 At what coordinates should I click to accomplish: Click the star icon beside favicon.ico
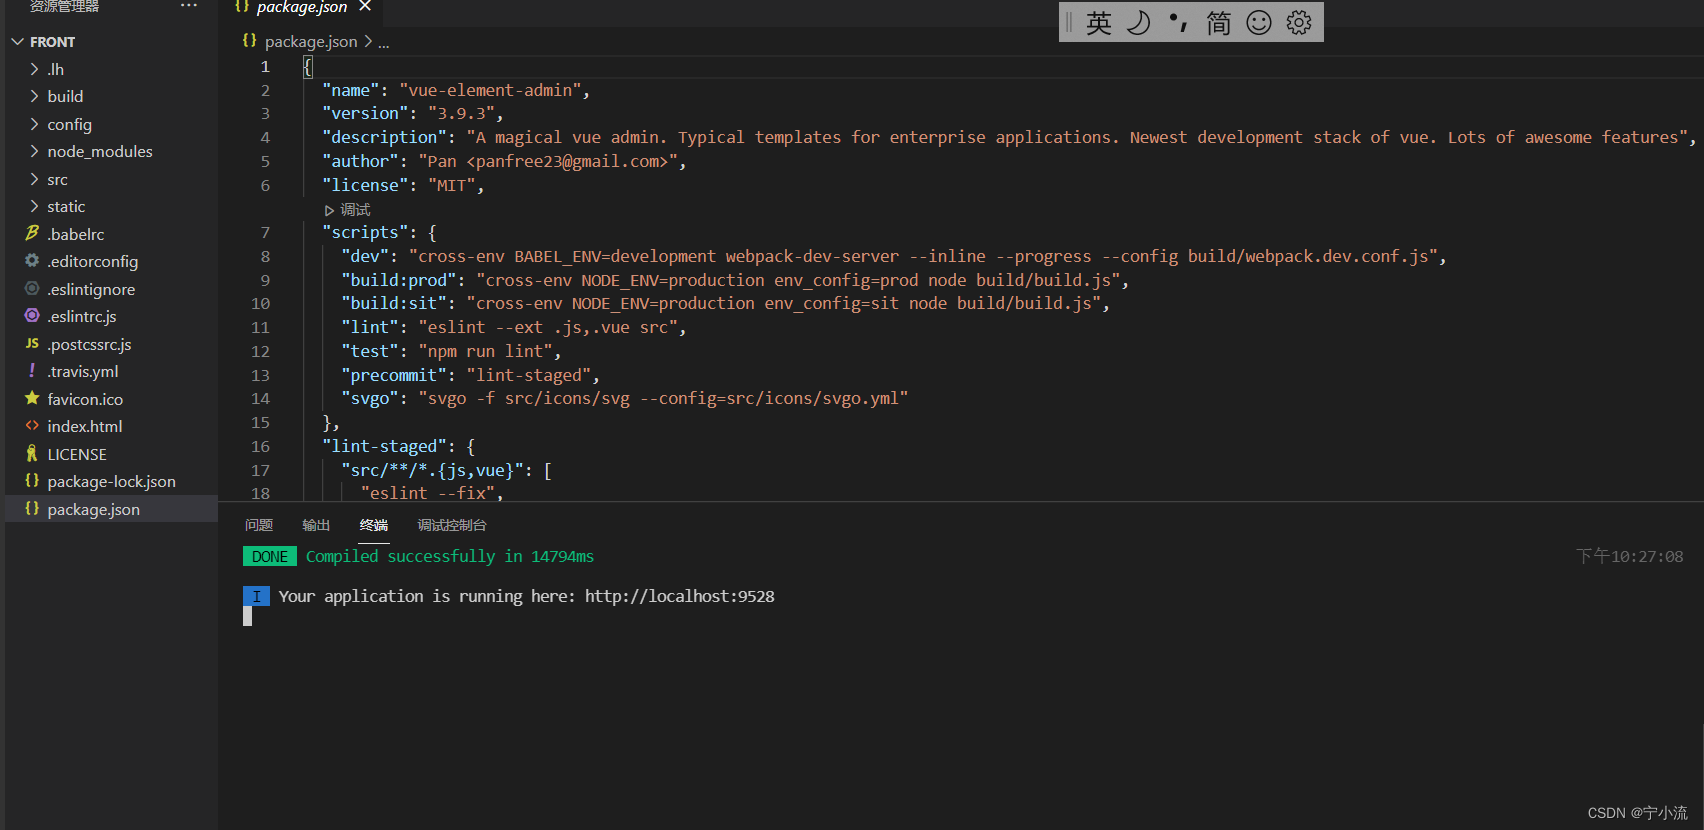(x=32, y=398)
